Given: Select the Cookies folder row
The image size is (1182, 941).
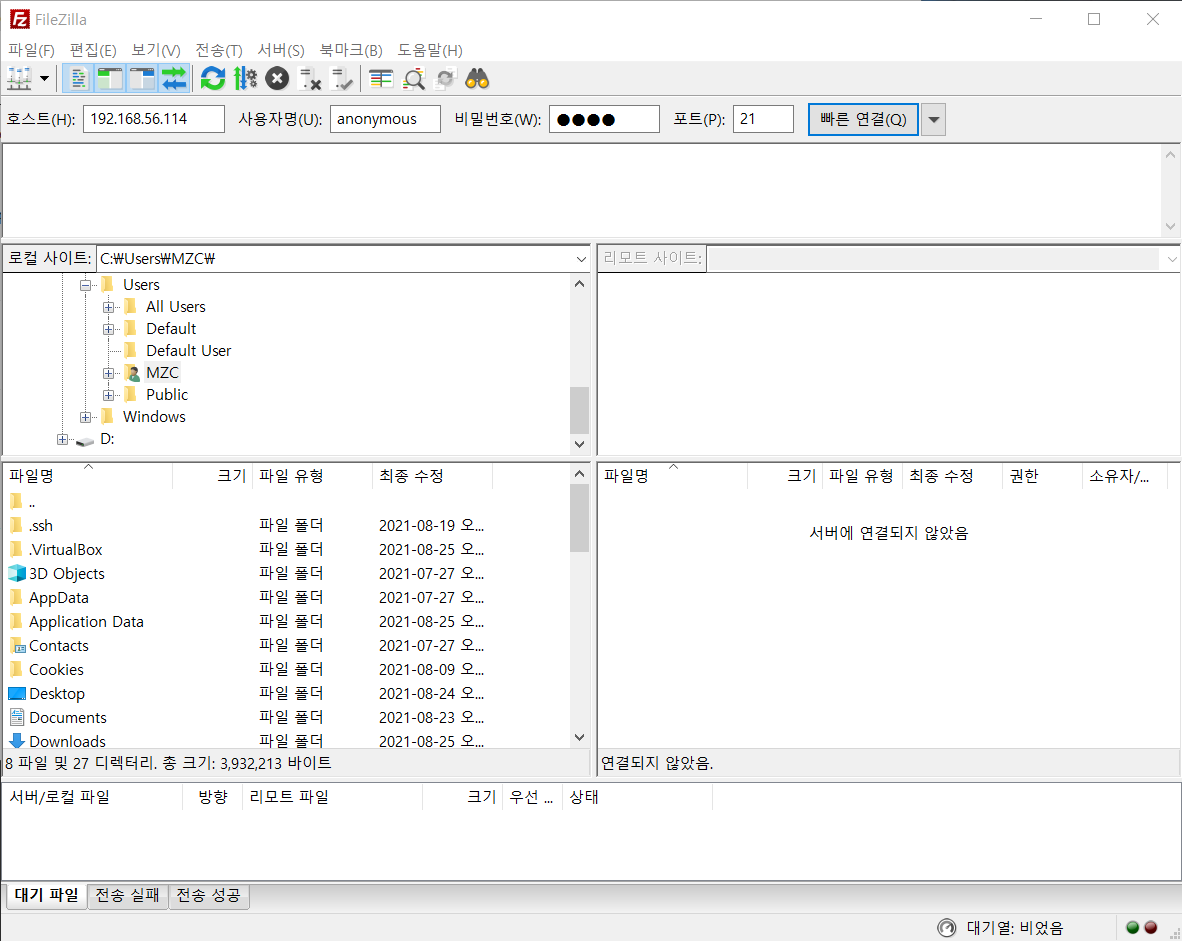Looking at the screenshot, I should (x=286, y=670).
